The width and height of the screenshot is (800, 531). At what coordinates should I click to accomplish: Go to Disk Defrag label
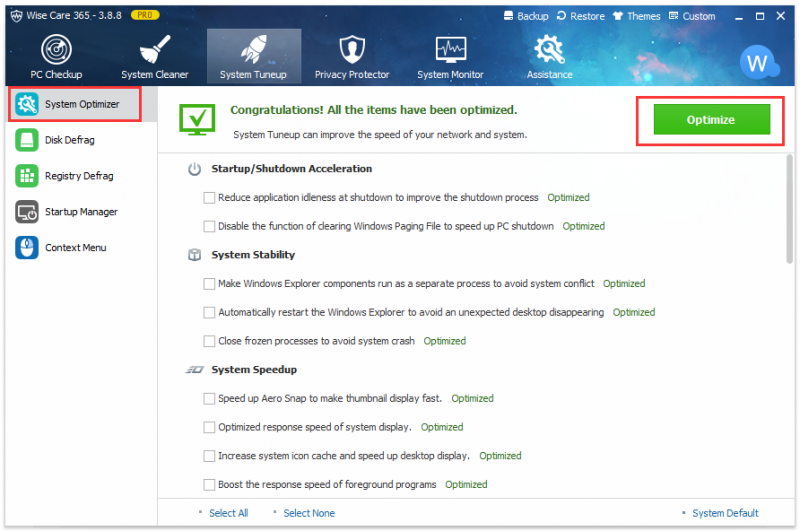point(70,140)
